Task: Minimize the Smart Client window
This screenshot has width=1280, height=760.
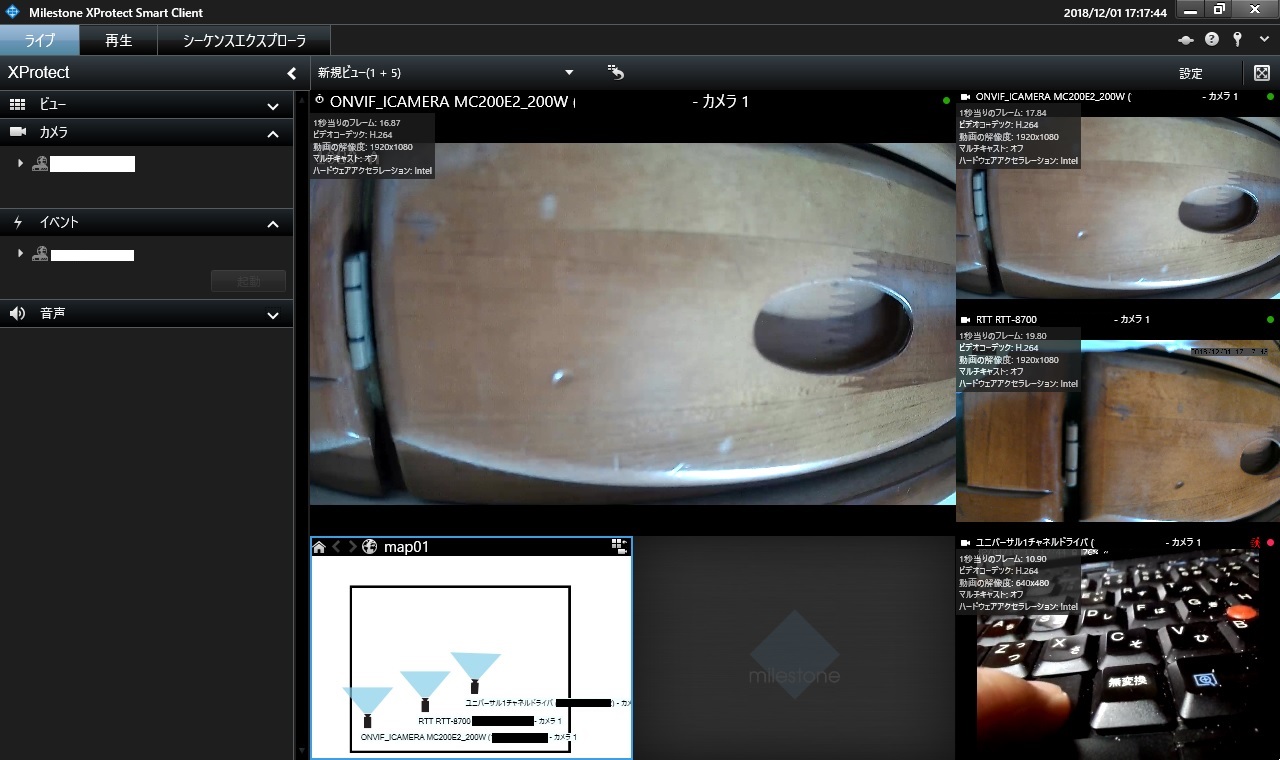Action: (x=1190, y=9)
